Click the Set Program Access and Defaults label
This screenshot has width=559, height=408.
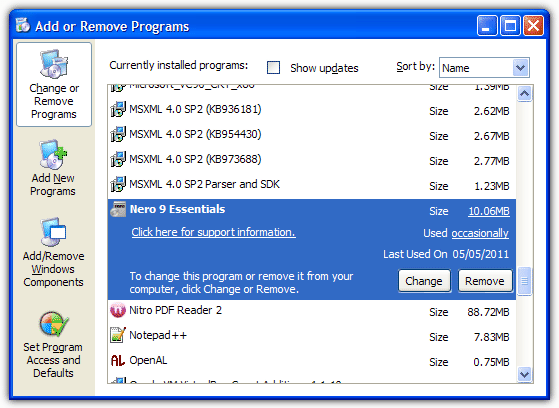(x=53, y=360)
